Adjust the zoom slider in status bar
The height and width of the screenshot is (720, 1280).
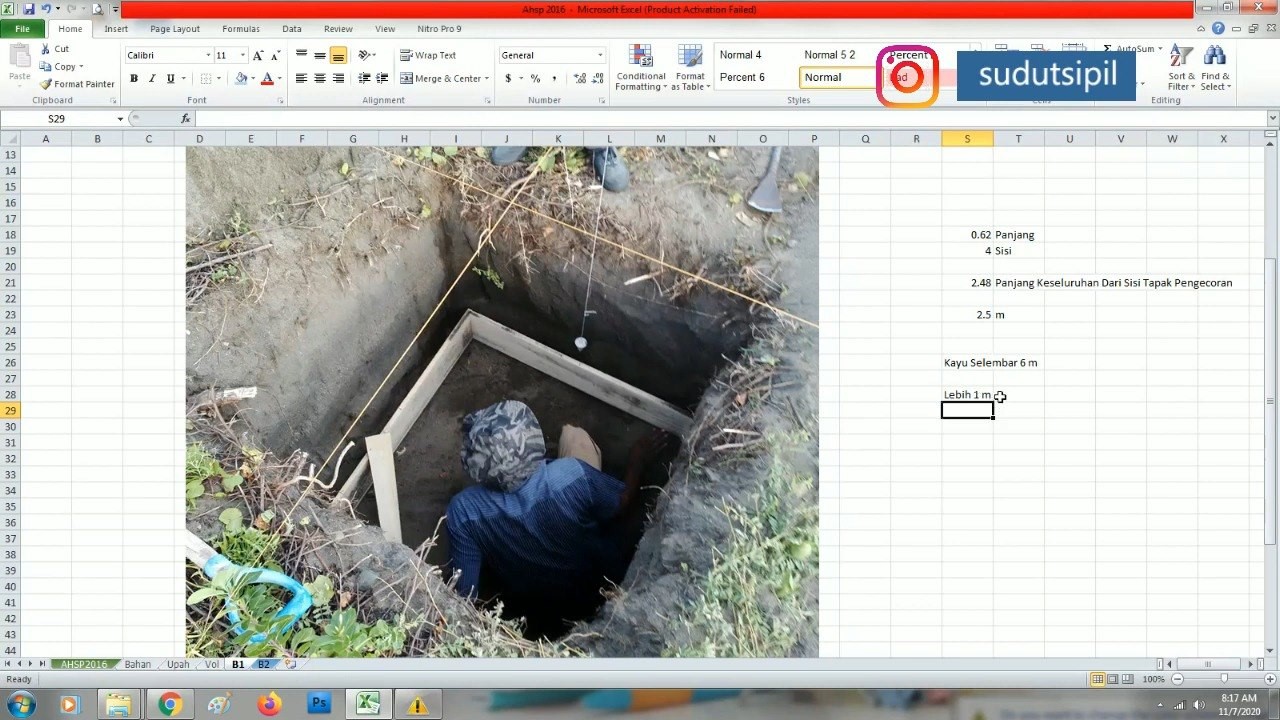(1223, 679)
